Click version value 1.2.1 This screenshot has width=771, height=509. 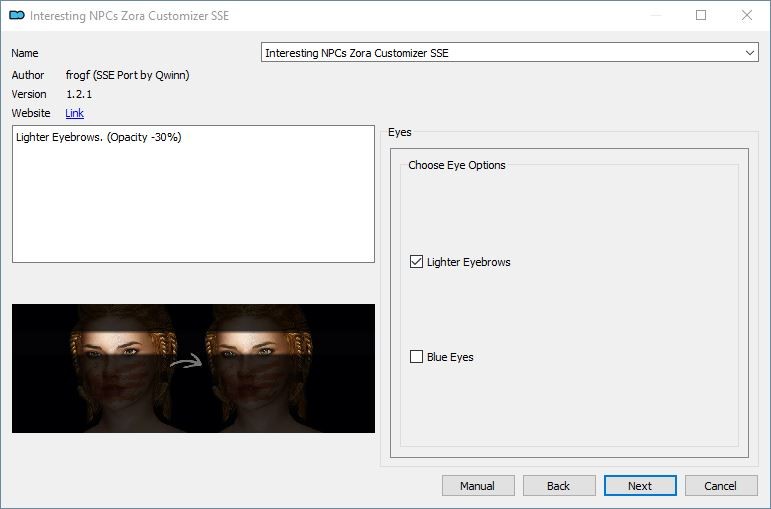pos(79,94)
